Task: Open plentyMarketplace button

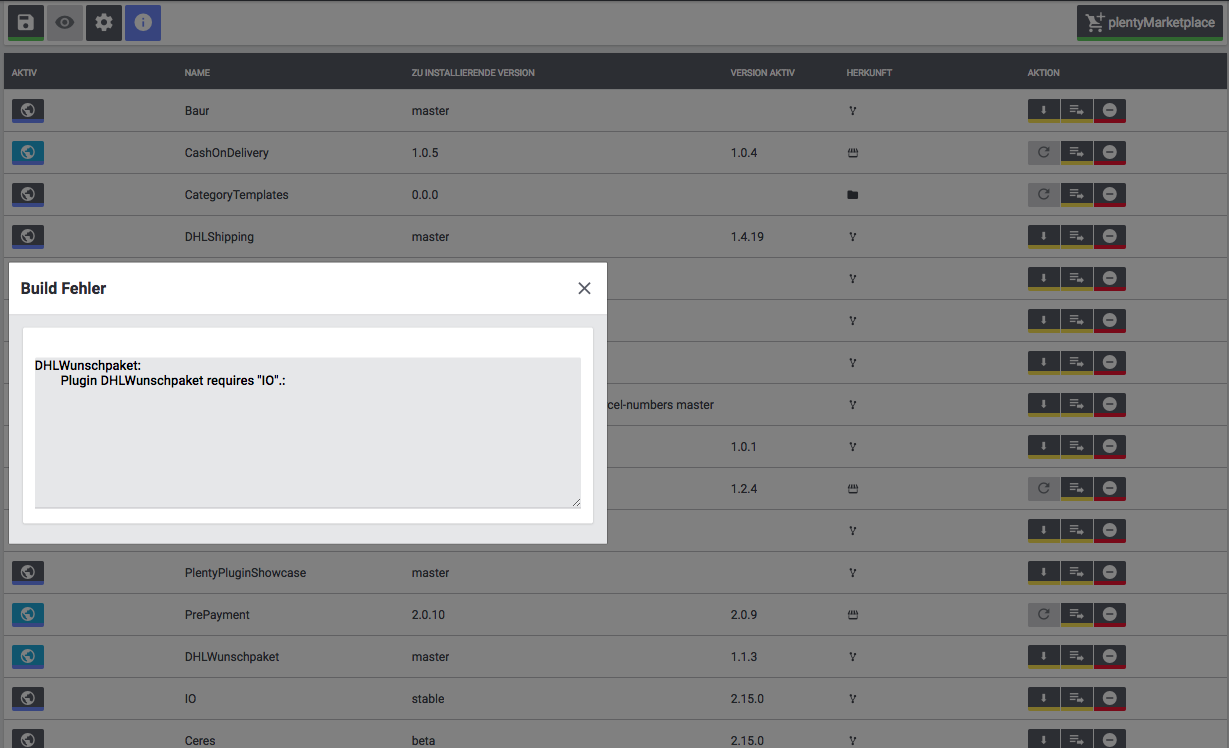Action: pos(1149,23)
